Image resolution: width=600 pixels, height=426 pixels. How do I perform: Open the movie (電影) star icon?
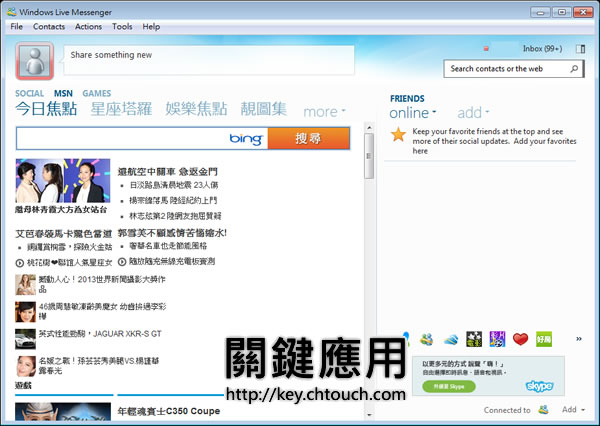point(474,339)
